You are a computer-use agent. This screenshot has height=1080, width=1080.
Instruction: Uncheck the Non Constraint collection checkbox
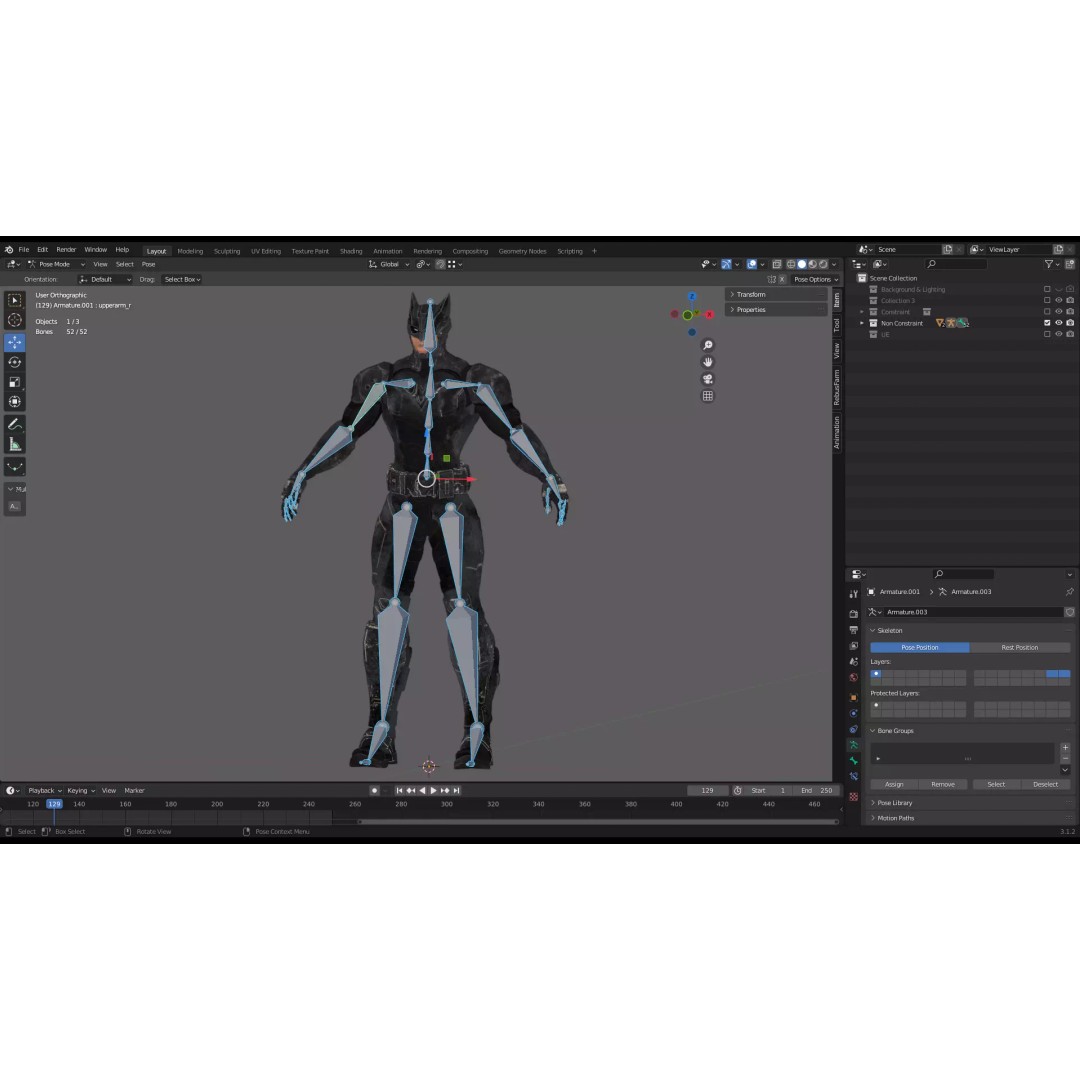click(1047, 323)
